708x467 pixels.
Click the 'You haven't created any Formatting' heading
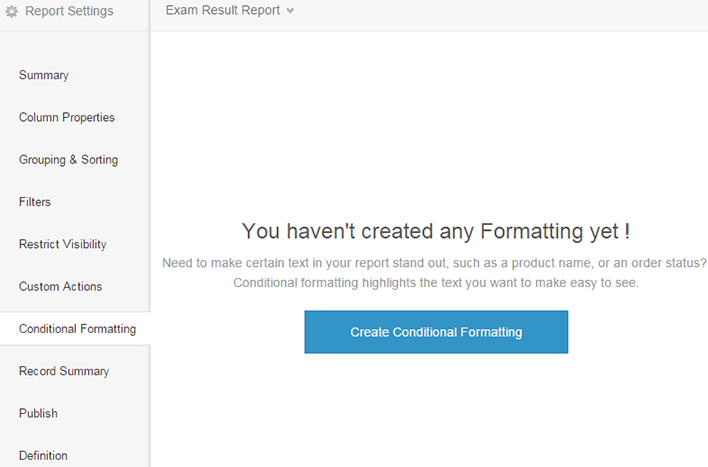click(436, 231)
